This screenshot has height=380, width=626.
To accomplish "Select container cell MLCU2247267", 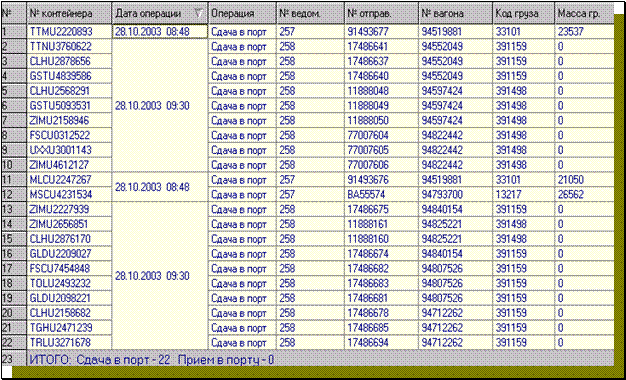I will pyautogui.click(x=69, y=180).
